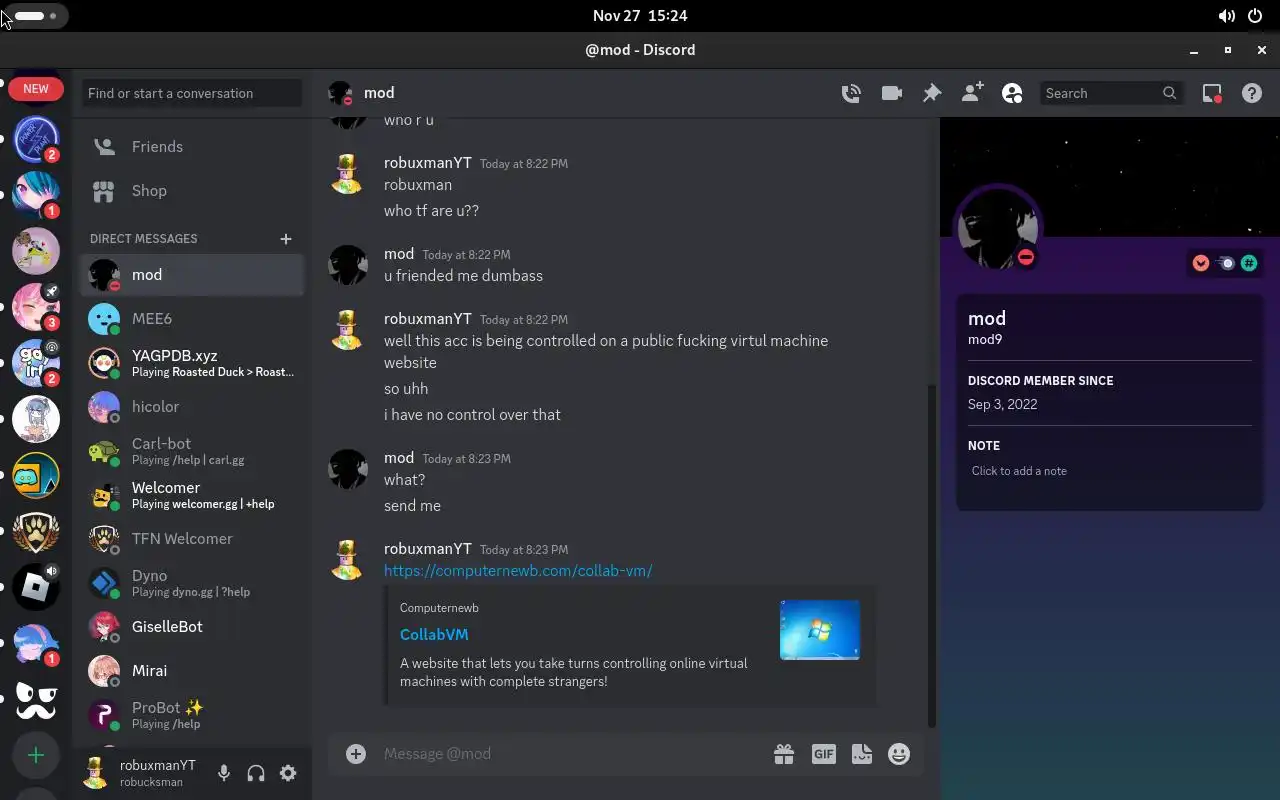Click the blue neon circle server icon
The image size is (1280, 800).
coord(36,139)
